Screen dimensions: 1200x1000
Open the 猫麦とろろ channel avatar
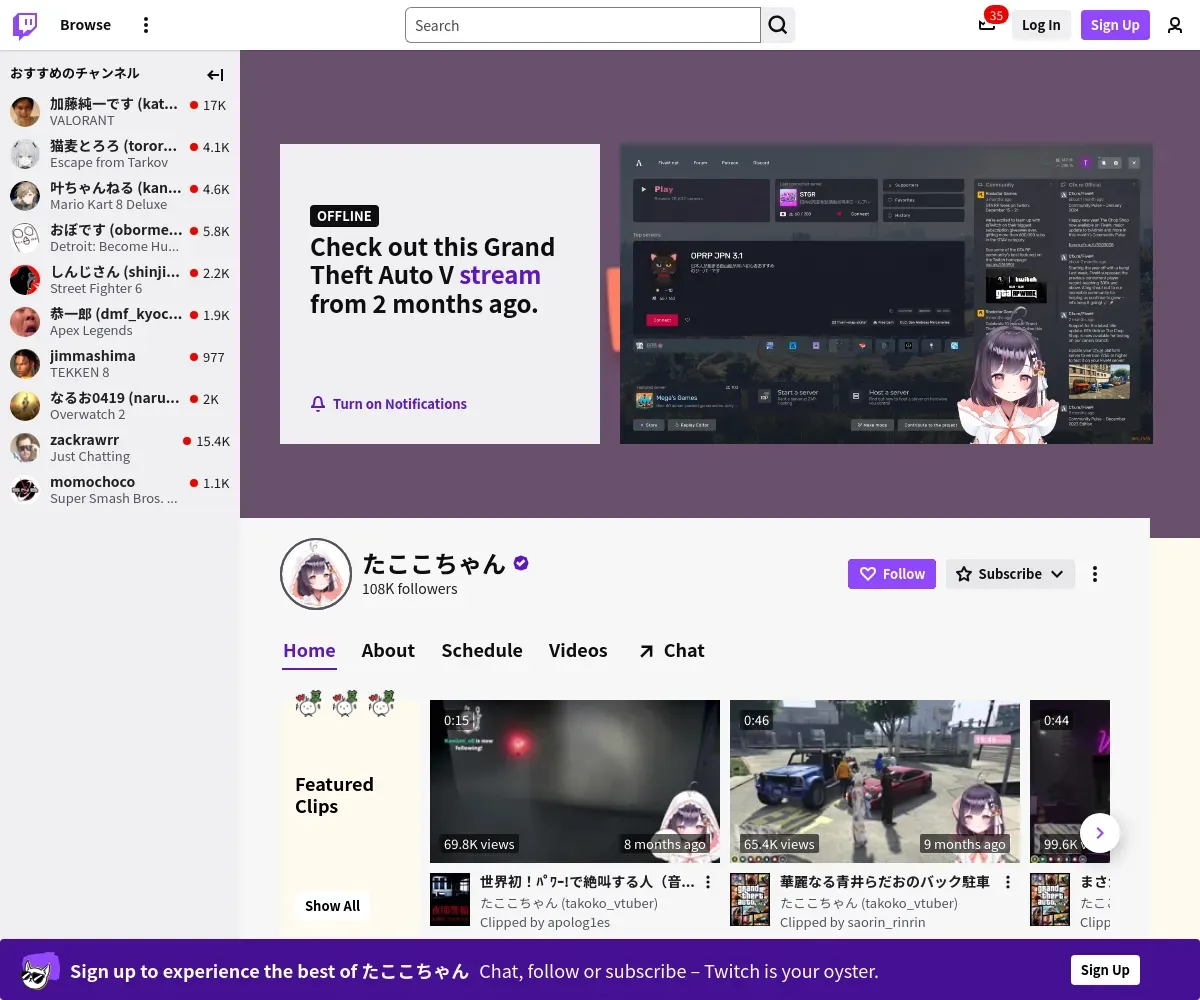tap(25, 153)
